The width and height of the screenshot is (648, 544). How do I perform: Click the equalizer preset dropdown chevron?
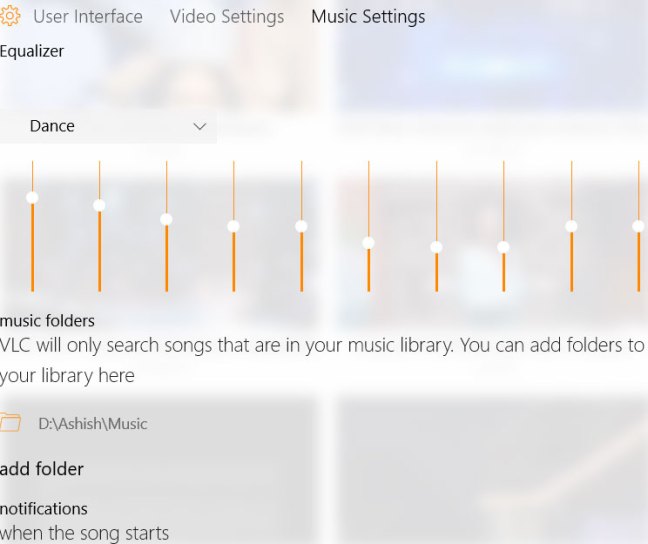(199, 126)
